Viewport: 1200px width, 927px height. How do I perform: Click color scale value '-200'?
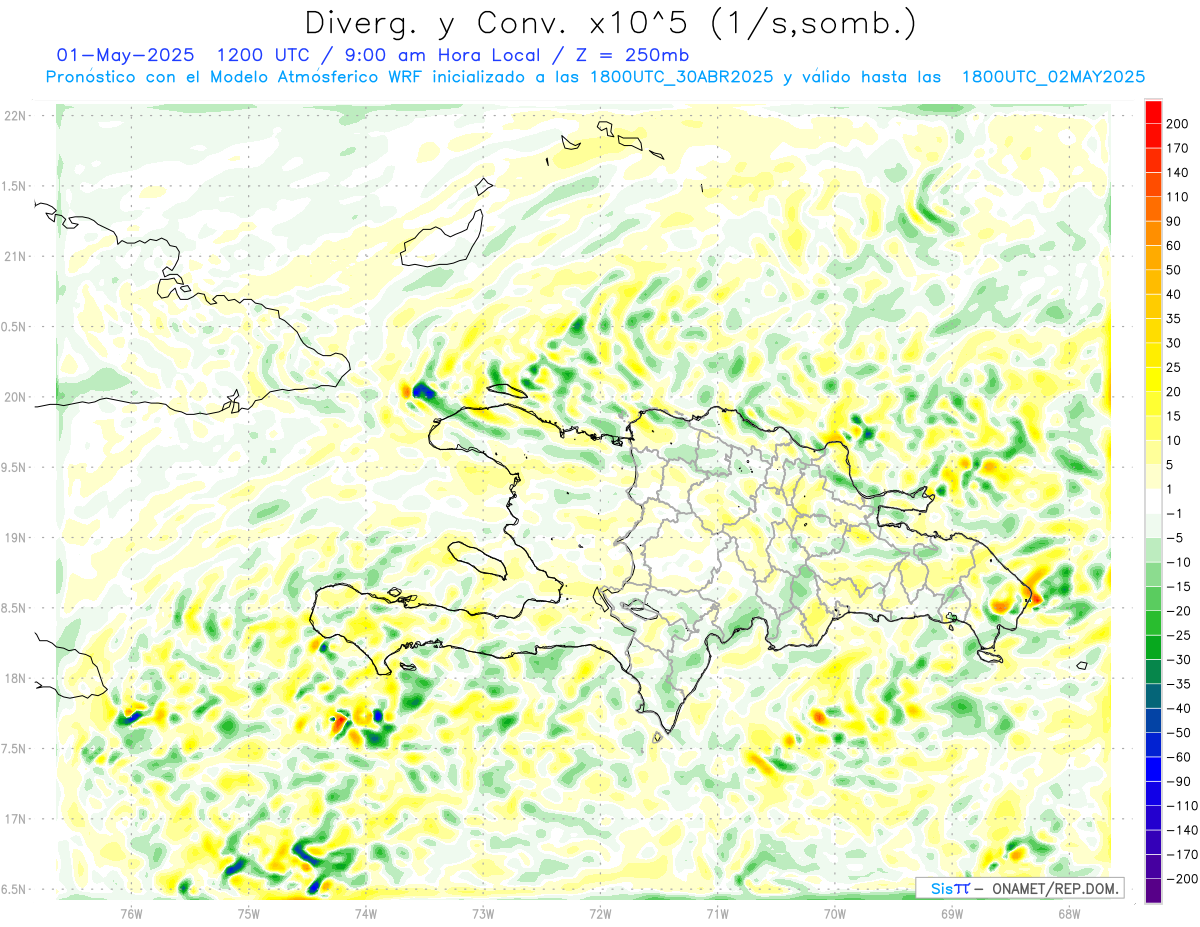pos(1181,878)
